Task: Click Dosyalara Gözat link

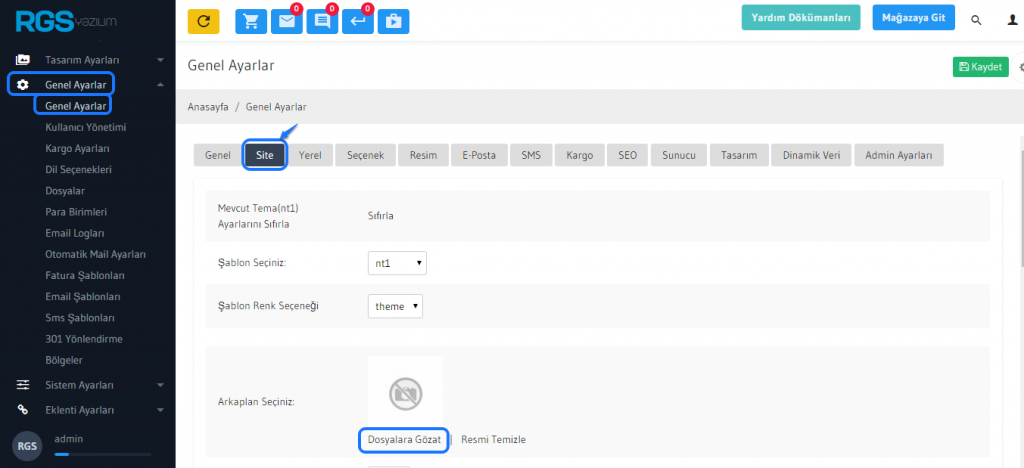Action: 404,439
